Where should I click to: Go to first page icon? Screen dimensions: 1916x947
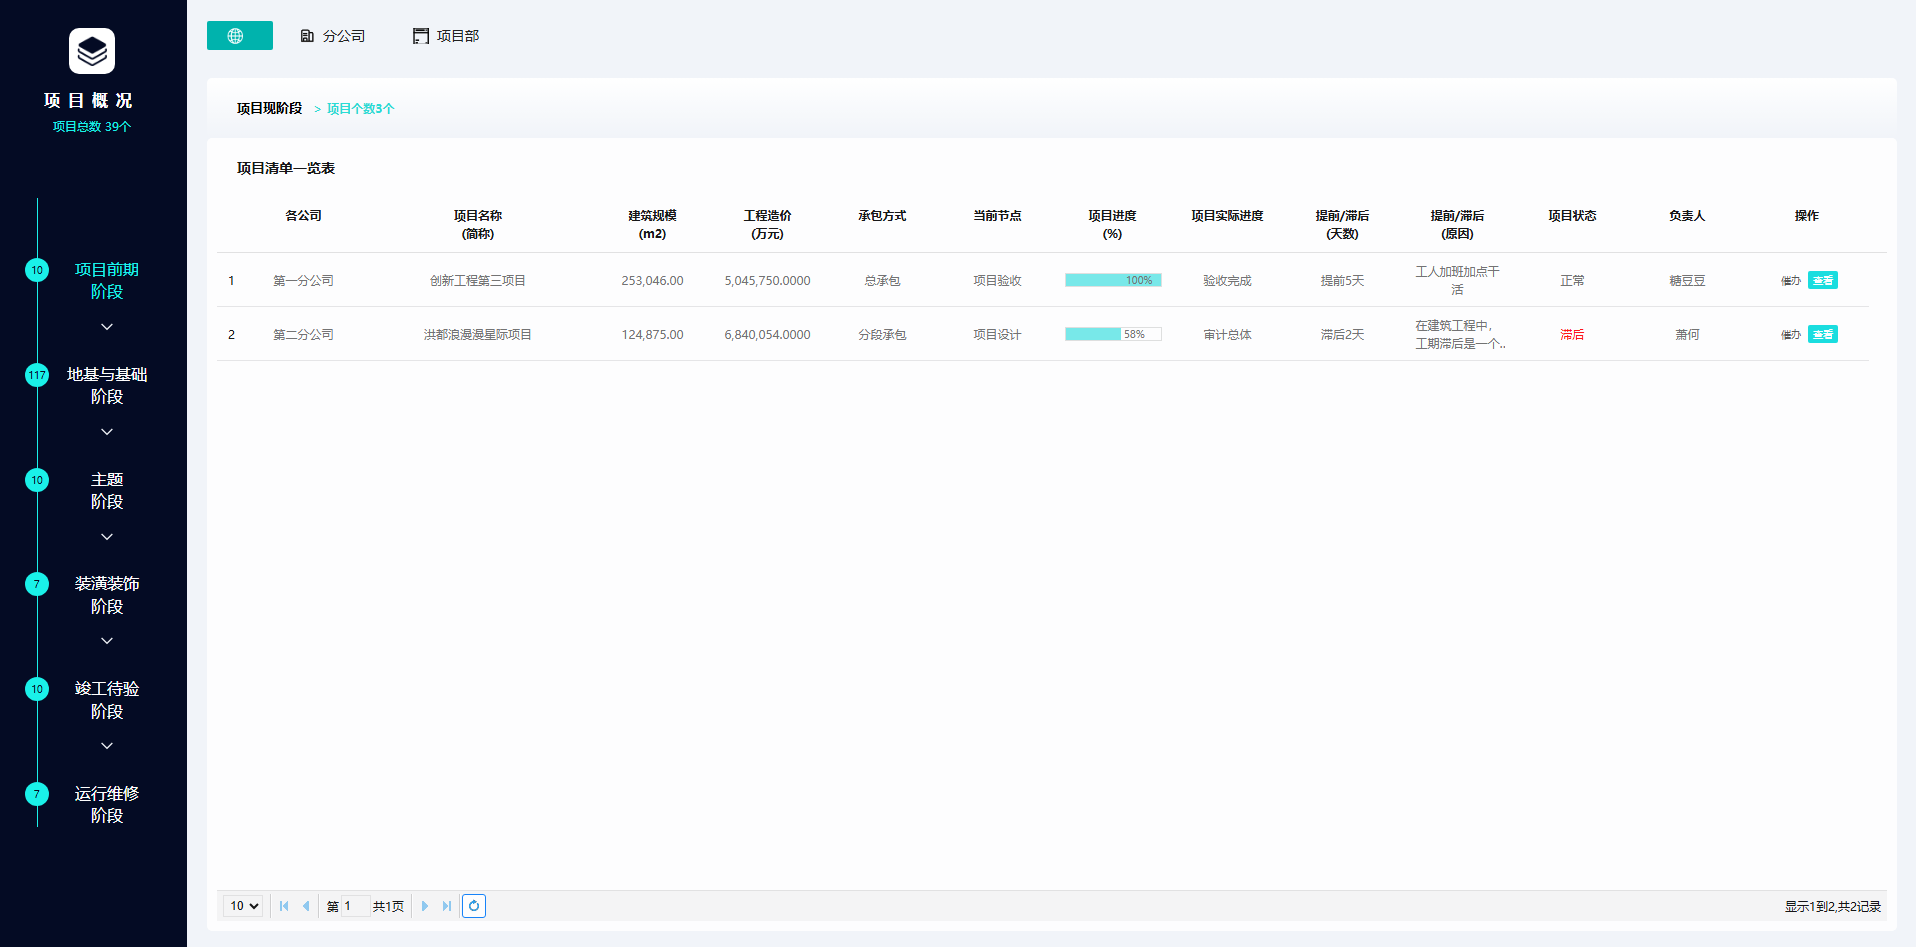point(284,906)
